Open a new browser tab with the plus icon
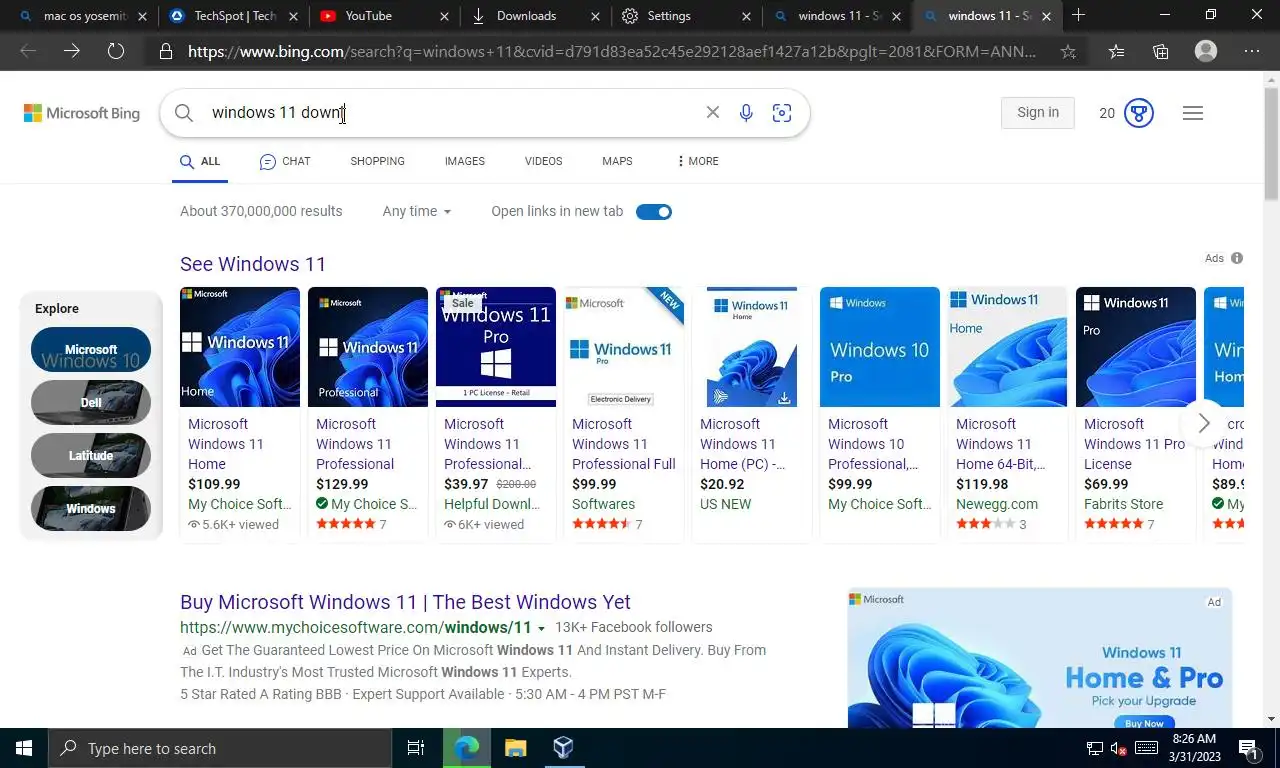 pos(1078,15)
